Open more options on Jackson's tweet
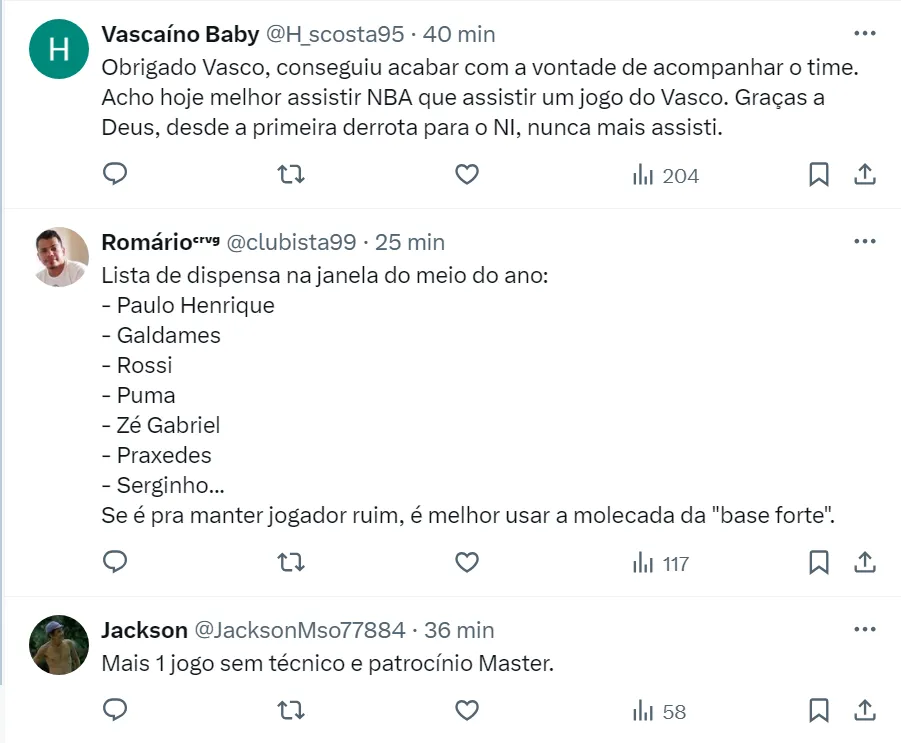This screenshot has height=743, width=901. (x=864, y=629)
